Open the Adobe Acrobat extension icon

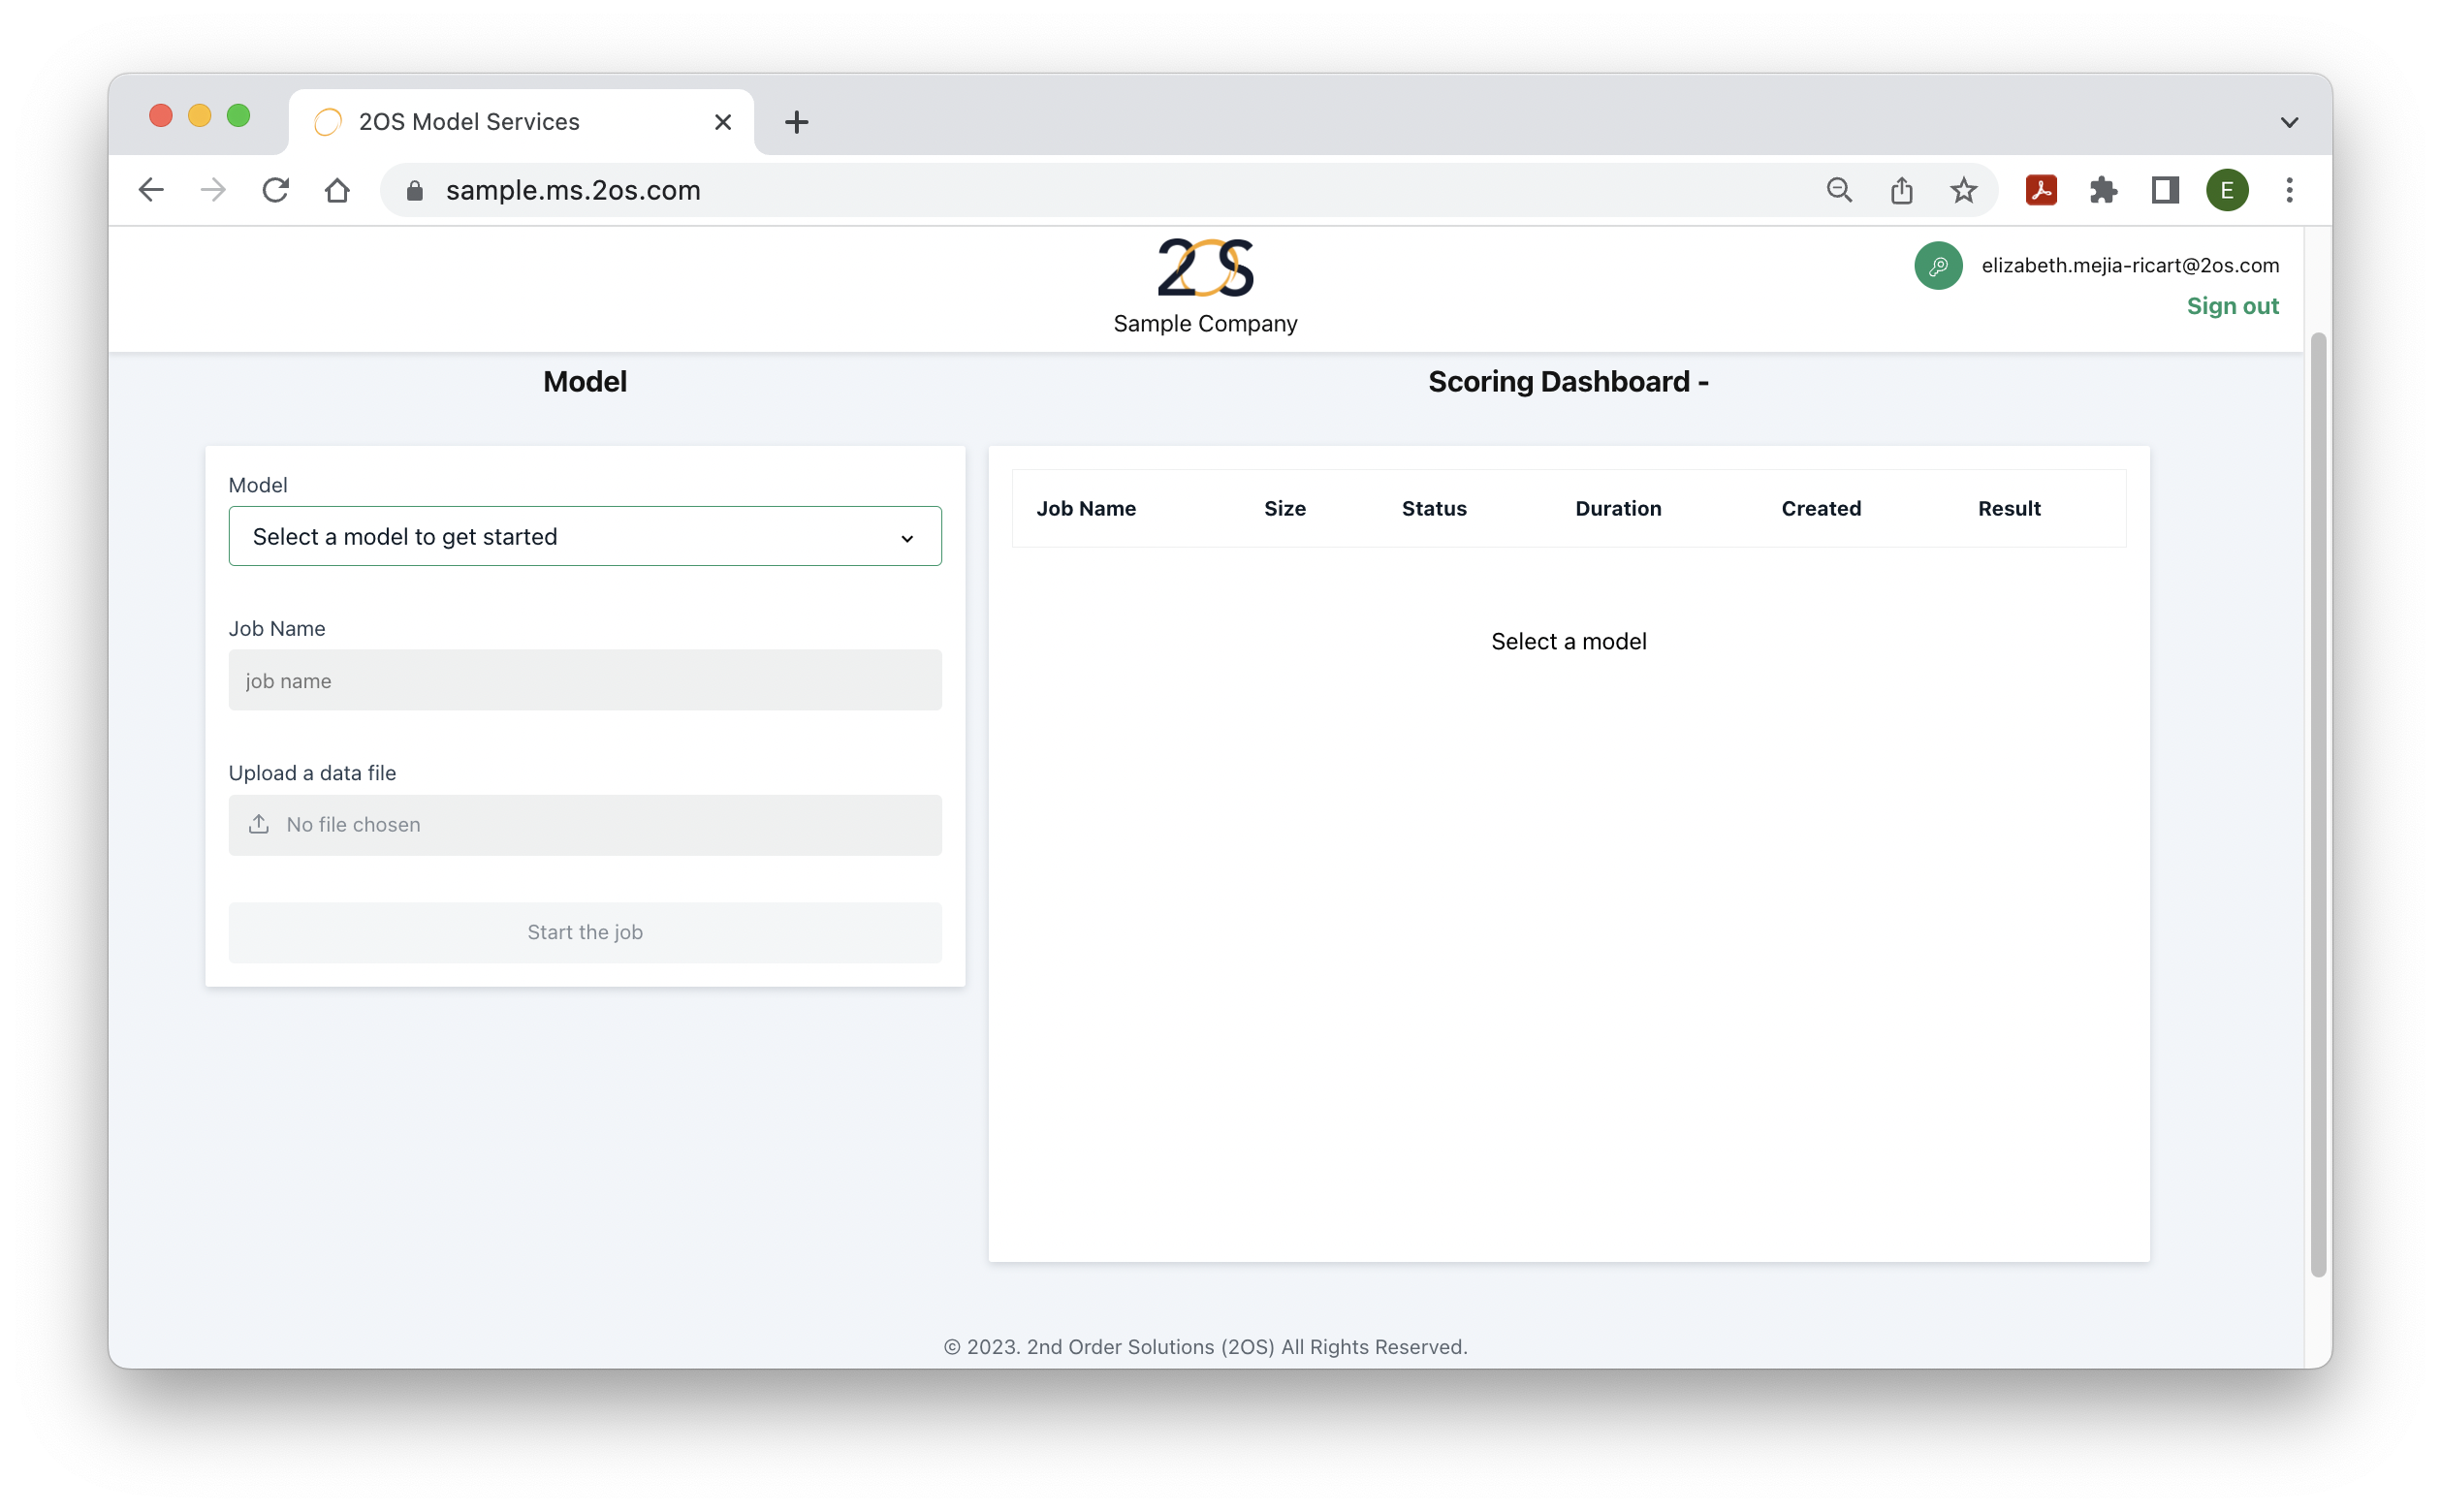click(2040, 190)
